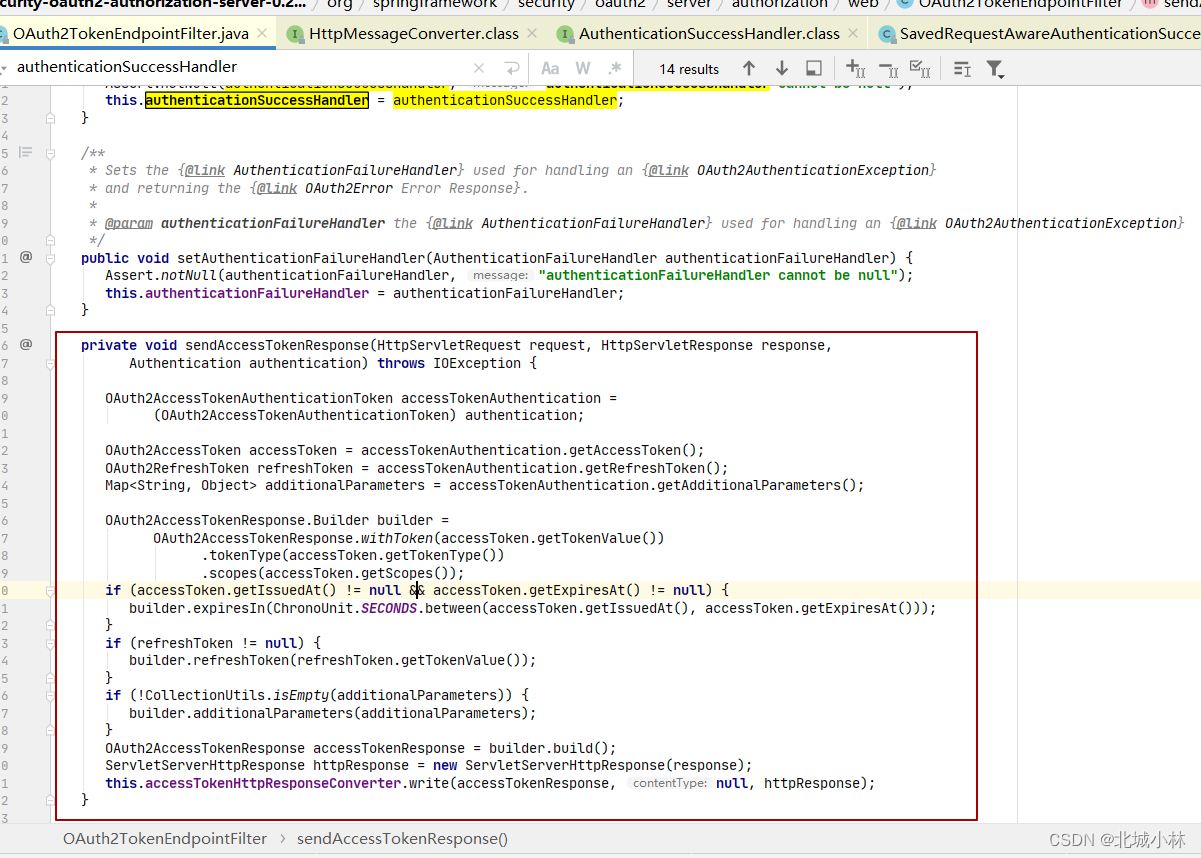
Task: Collapse setAuthenticationFailureHandler method fold marker
Action: pyautogui.click(x=50, y=257)
